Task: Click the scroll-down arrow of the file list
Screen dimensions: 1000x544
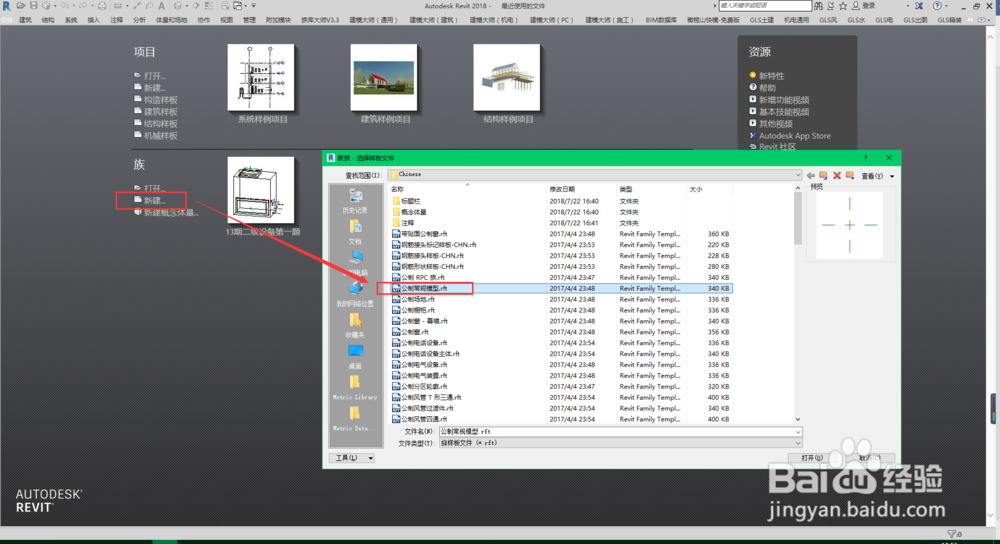Action: click(x=798, y=419)
